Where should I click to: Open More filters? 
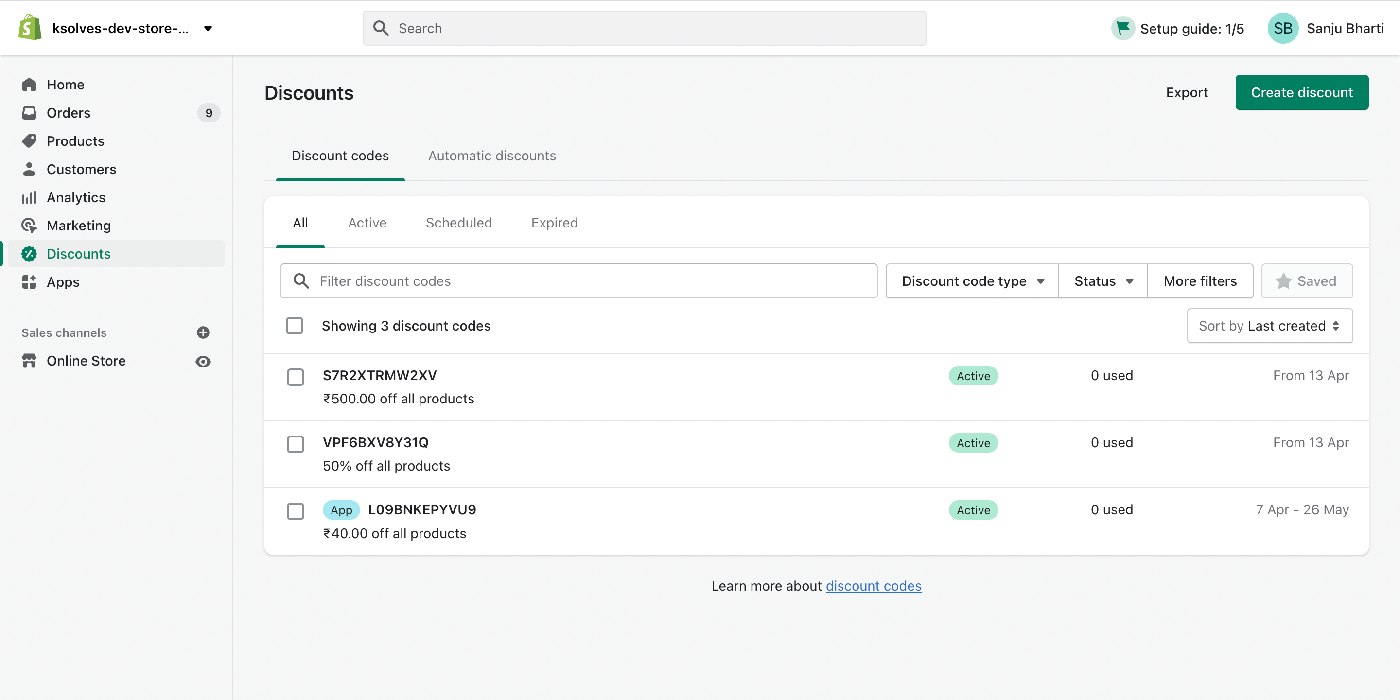click(1200, 281)
